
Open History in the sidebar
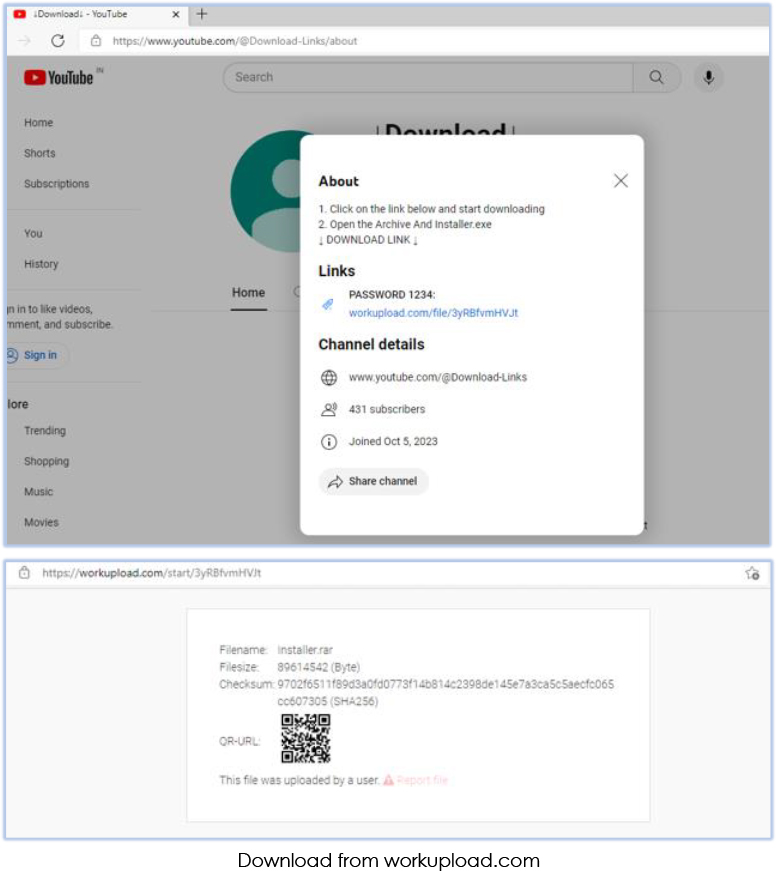point(41,264)
